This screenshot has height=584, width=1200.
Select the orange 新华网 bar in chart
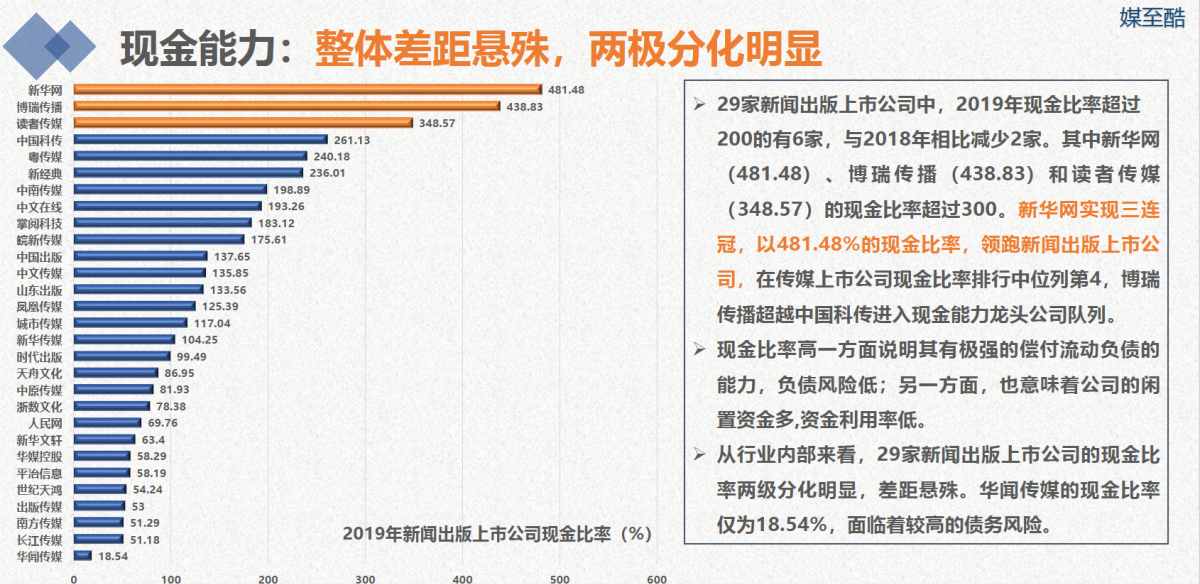click(x=307, y=89)
